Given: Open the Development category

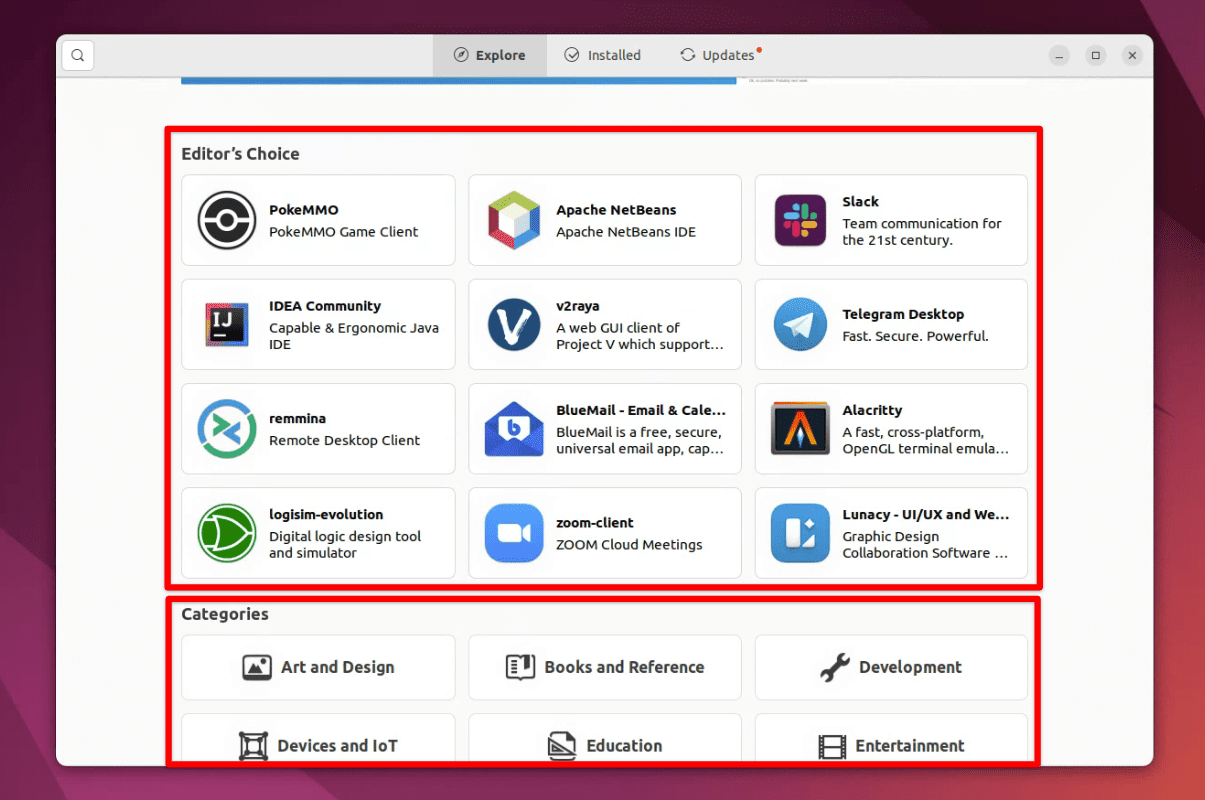Looking at the screenshot, I should point(891,667).
